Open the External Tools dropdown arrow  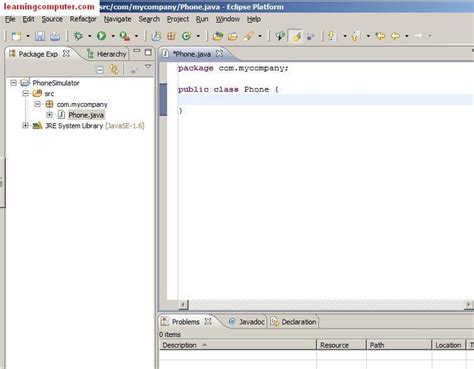(136, 36)
